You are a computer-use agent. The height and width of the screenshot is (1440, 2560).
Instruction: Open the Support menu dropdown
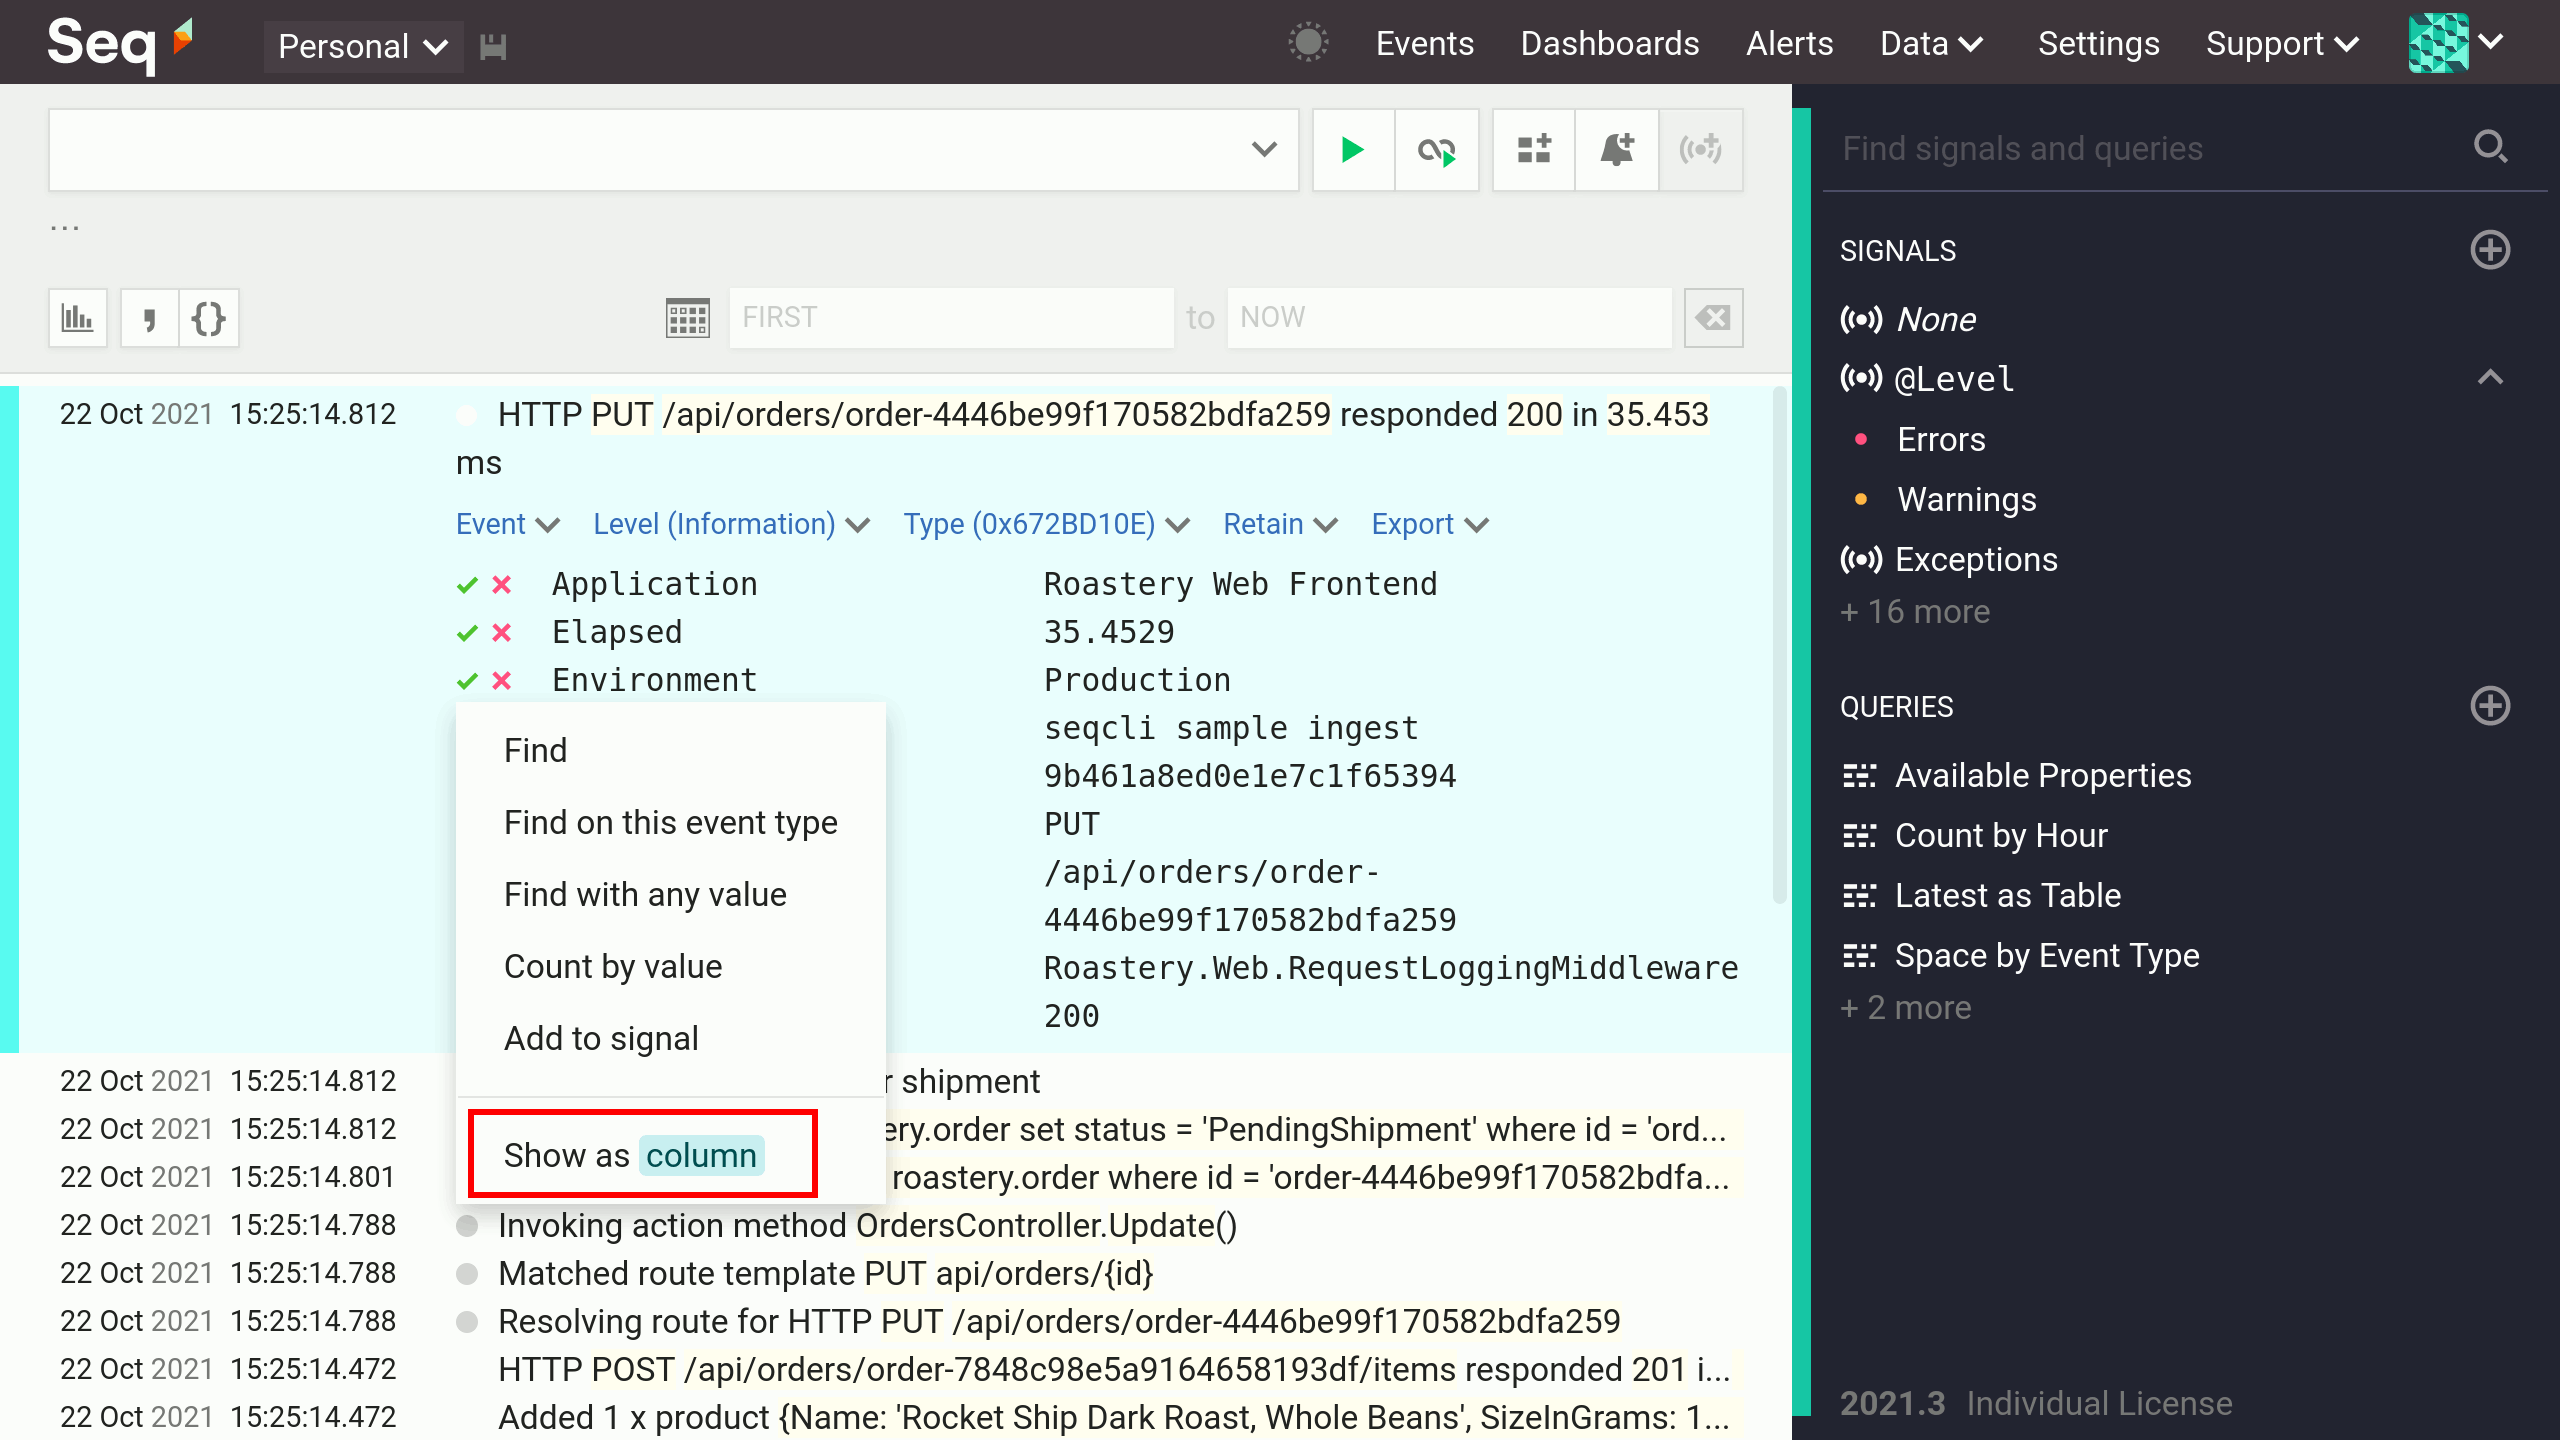click(2283, 43)
